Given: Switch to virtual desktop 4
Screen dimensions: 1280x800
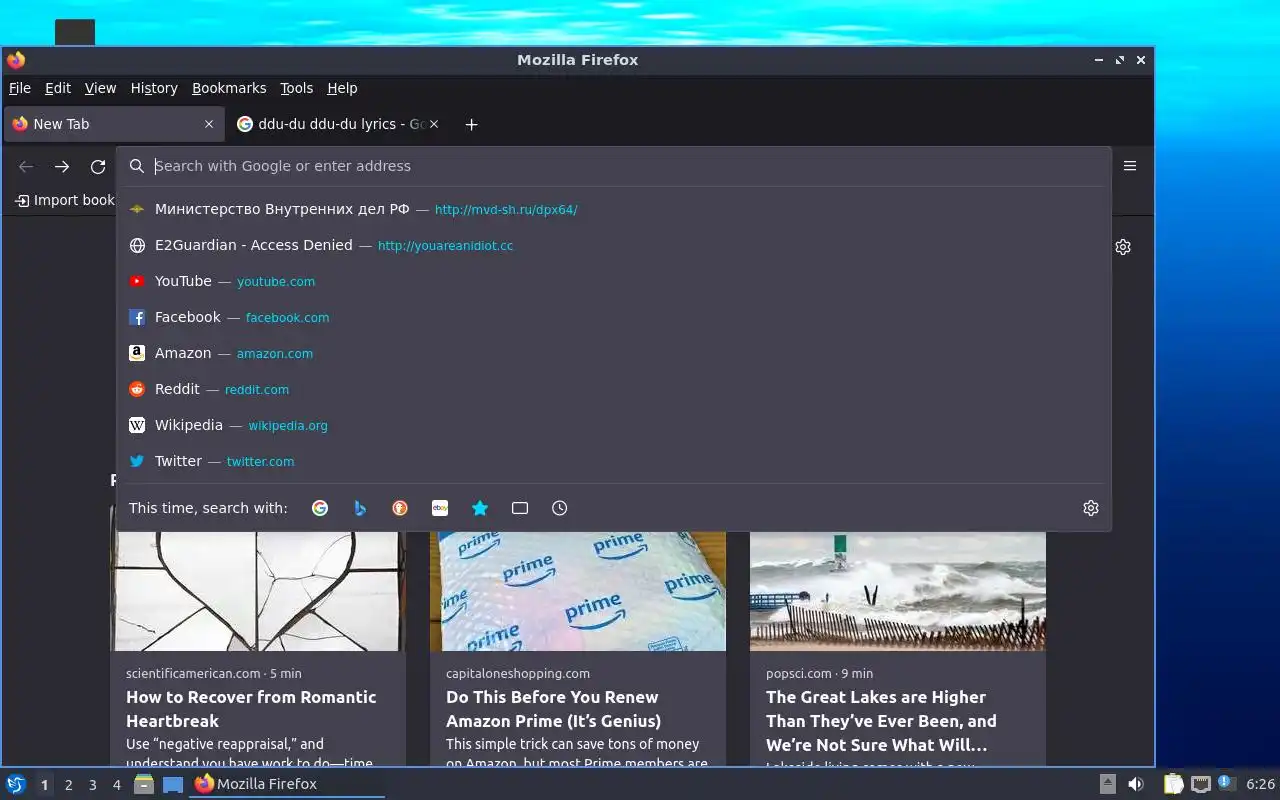Looking at the screenshot, I should point(116,785).
